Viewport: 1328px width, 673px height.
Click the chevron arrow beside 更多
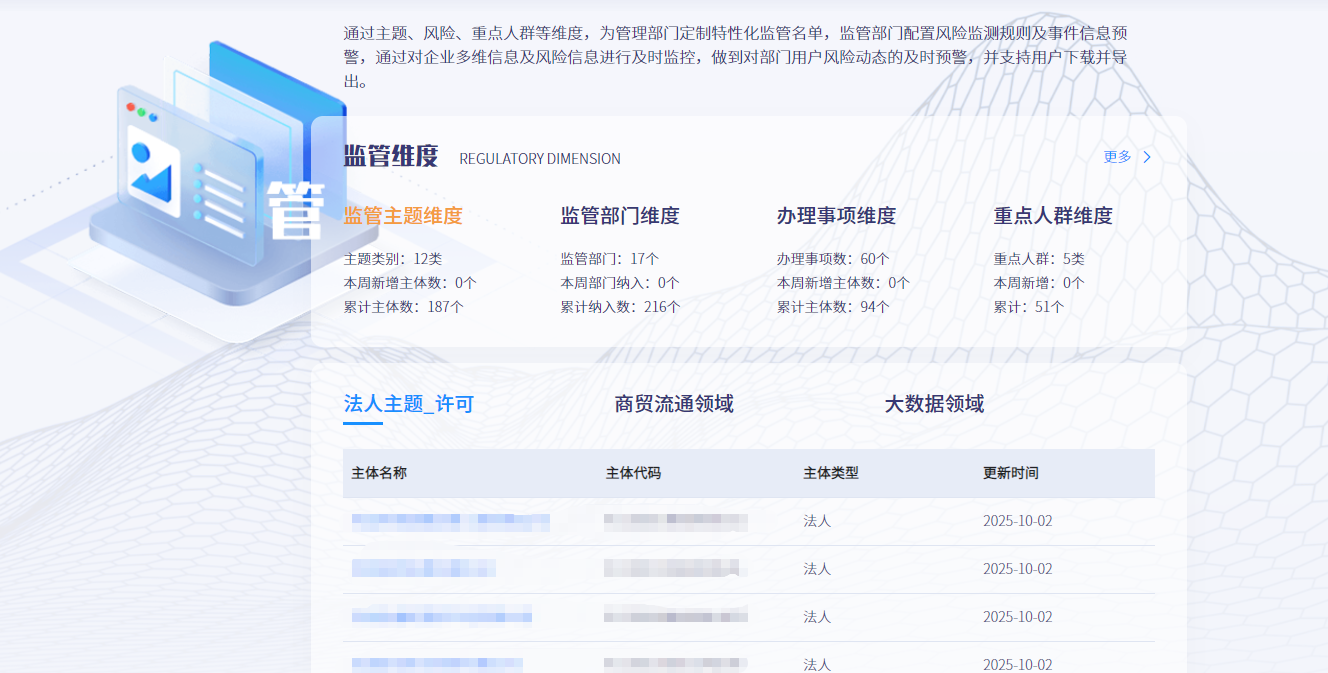pos(1147,157)
